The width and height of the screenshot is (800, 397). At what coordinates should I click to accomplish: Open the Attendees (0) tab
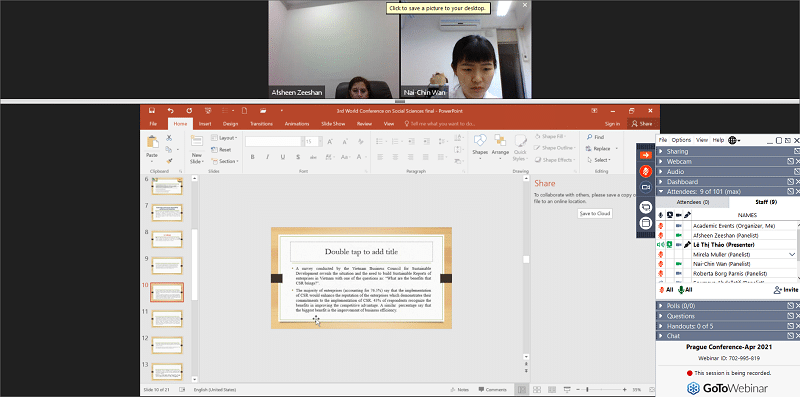(692, 203)
